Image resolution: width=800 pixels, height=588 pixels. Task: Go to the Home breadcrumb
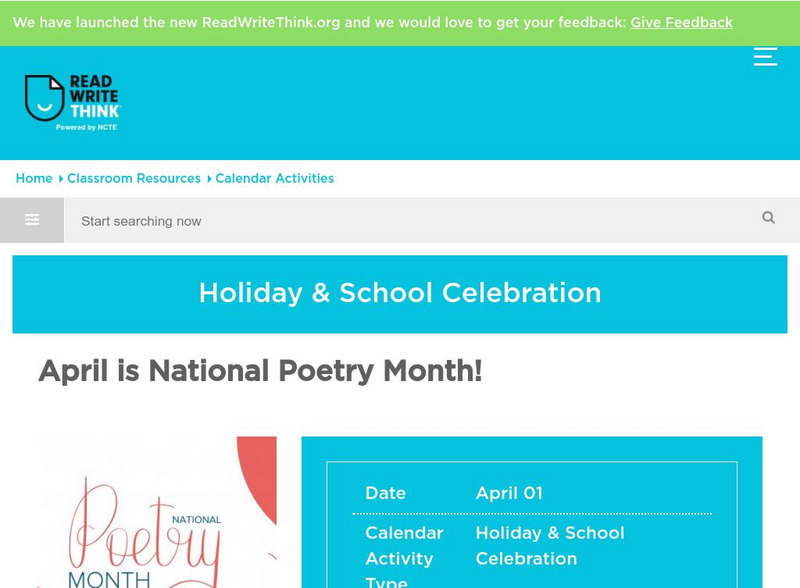(x=34, y=178)
